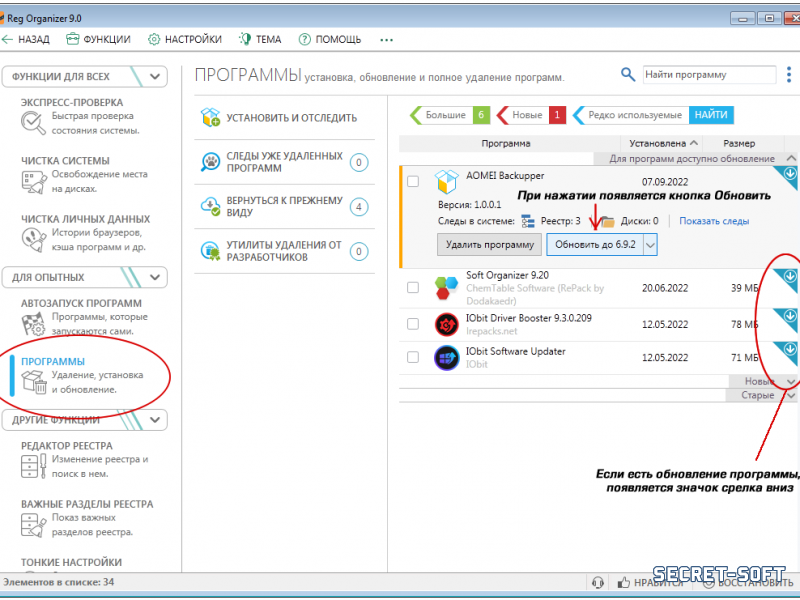
Task: Click the search magnifier icon
Action: 628,75
